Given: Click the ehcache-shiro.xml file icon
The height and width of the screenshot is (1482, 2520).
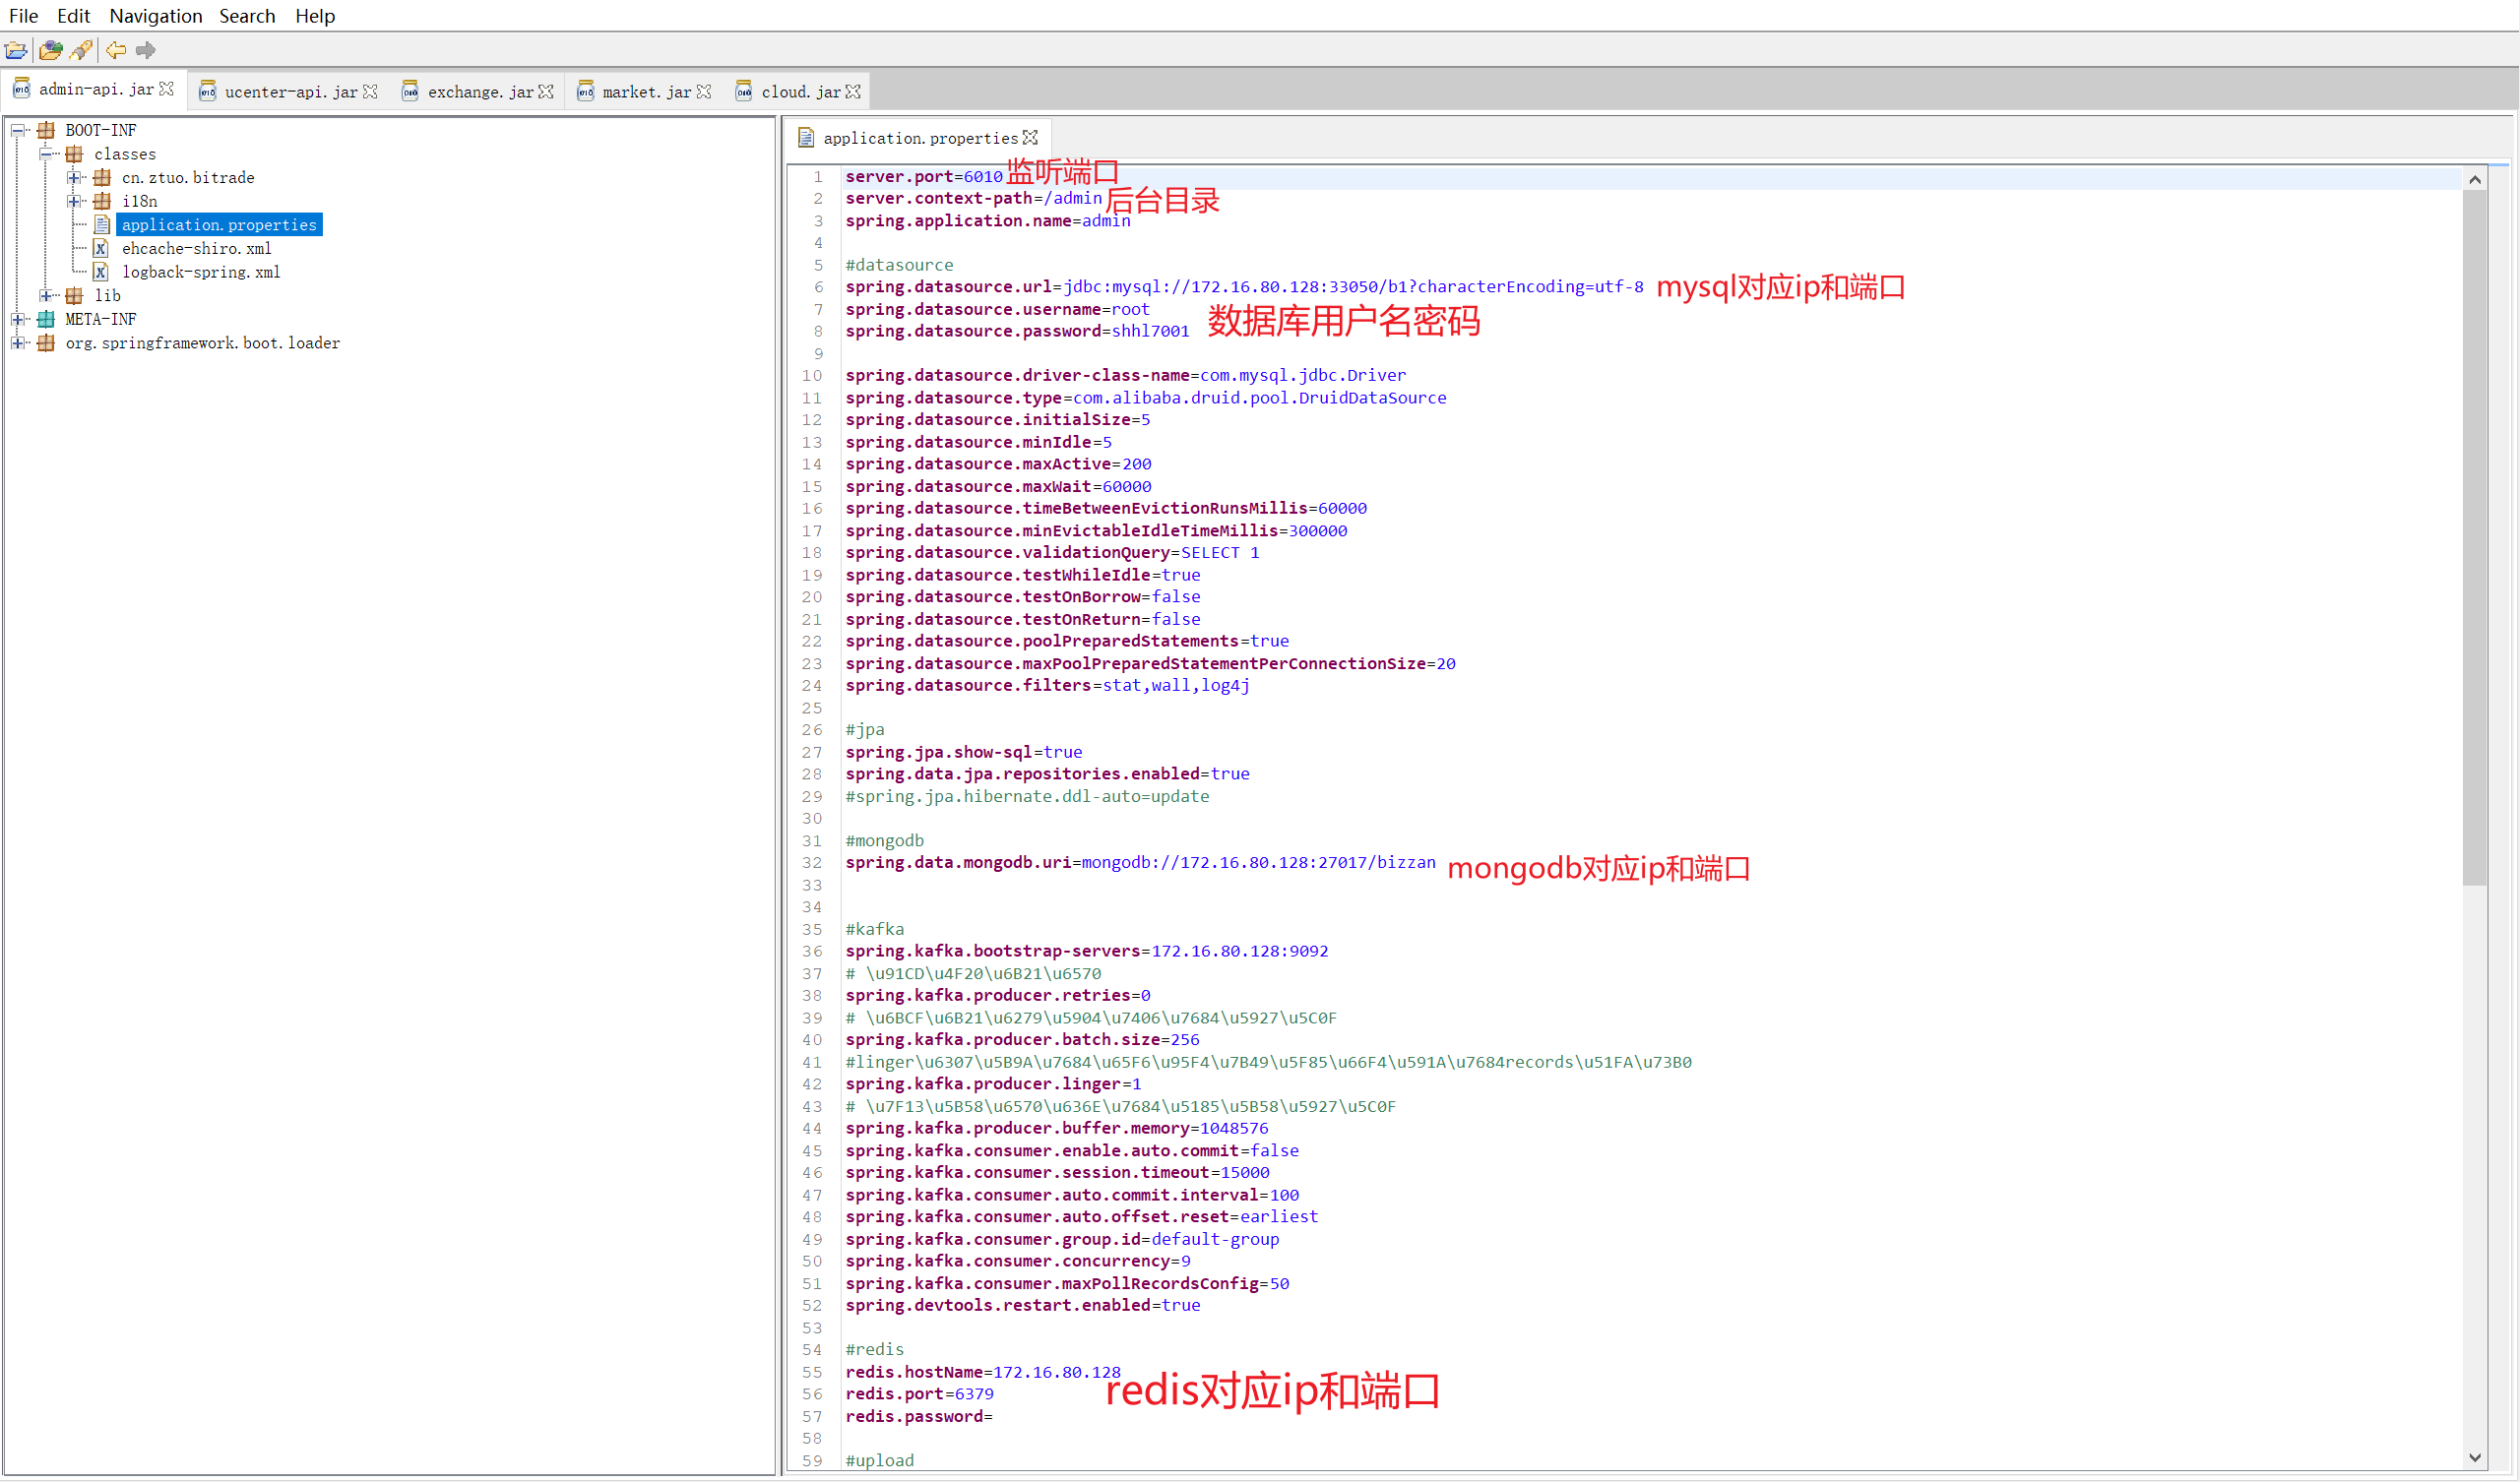Looking at the screenshot, I should pyautogui.click(x=101, y=249).
